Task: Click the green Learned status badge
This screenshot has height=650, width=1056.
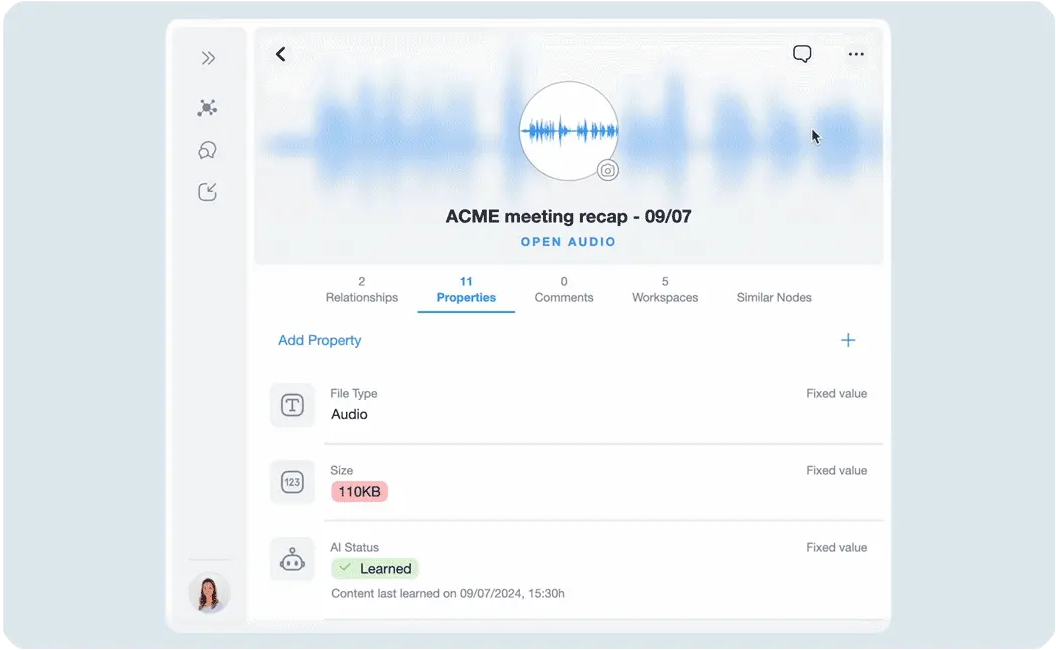Action: (x=375, y=569)
